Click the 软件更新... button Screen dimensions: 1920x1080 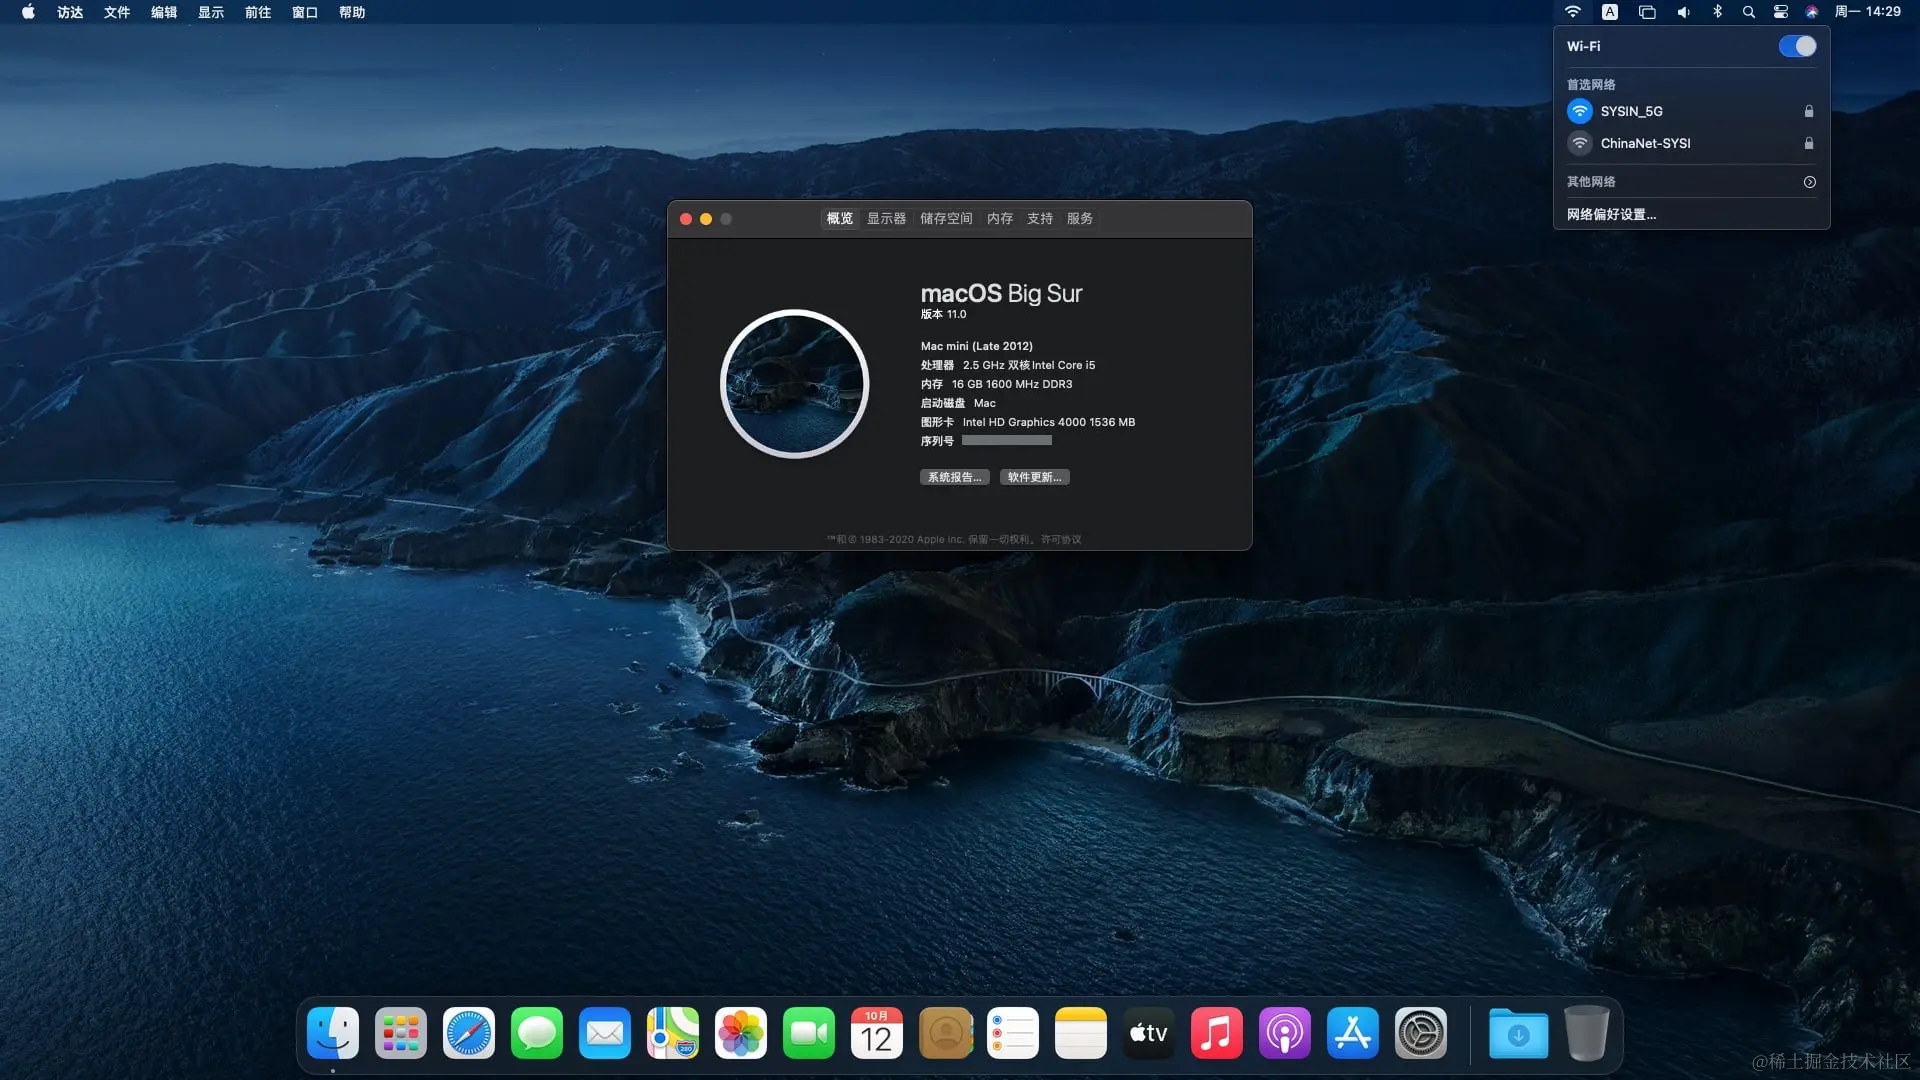point(1034,477)
